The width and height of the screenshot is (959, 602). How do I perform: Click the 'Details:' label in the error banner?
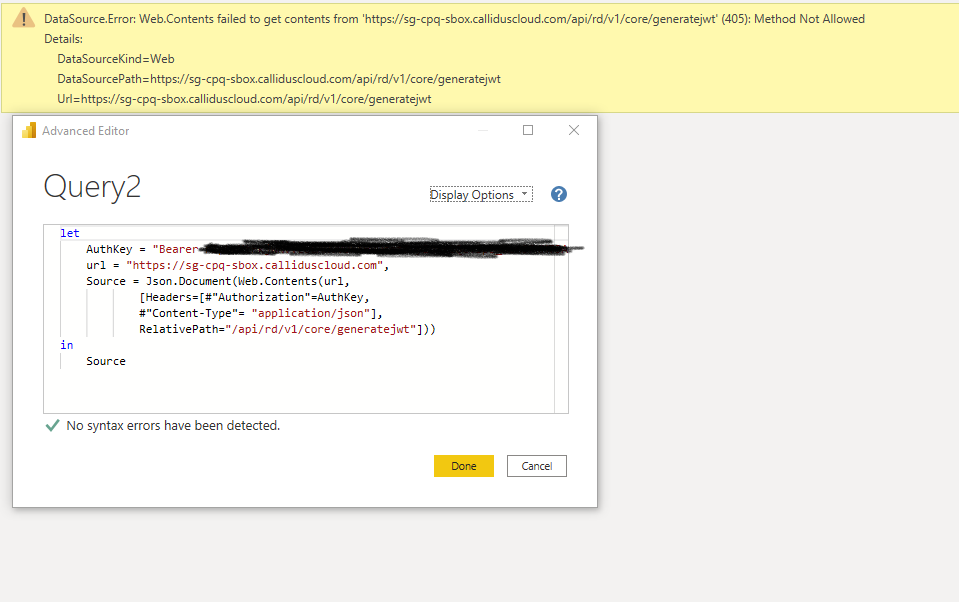(64, 39)
